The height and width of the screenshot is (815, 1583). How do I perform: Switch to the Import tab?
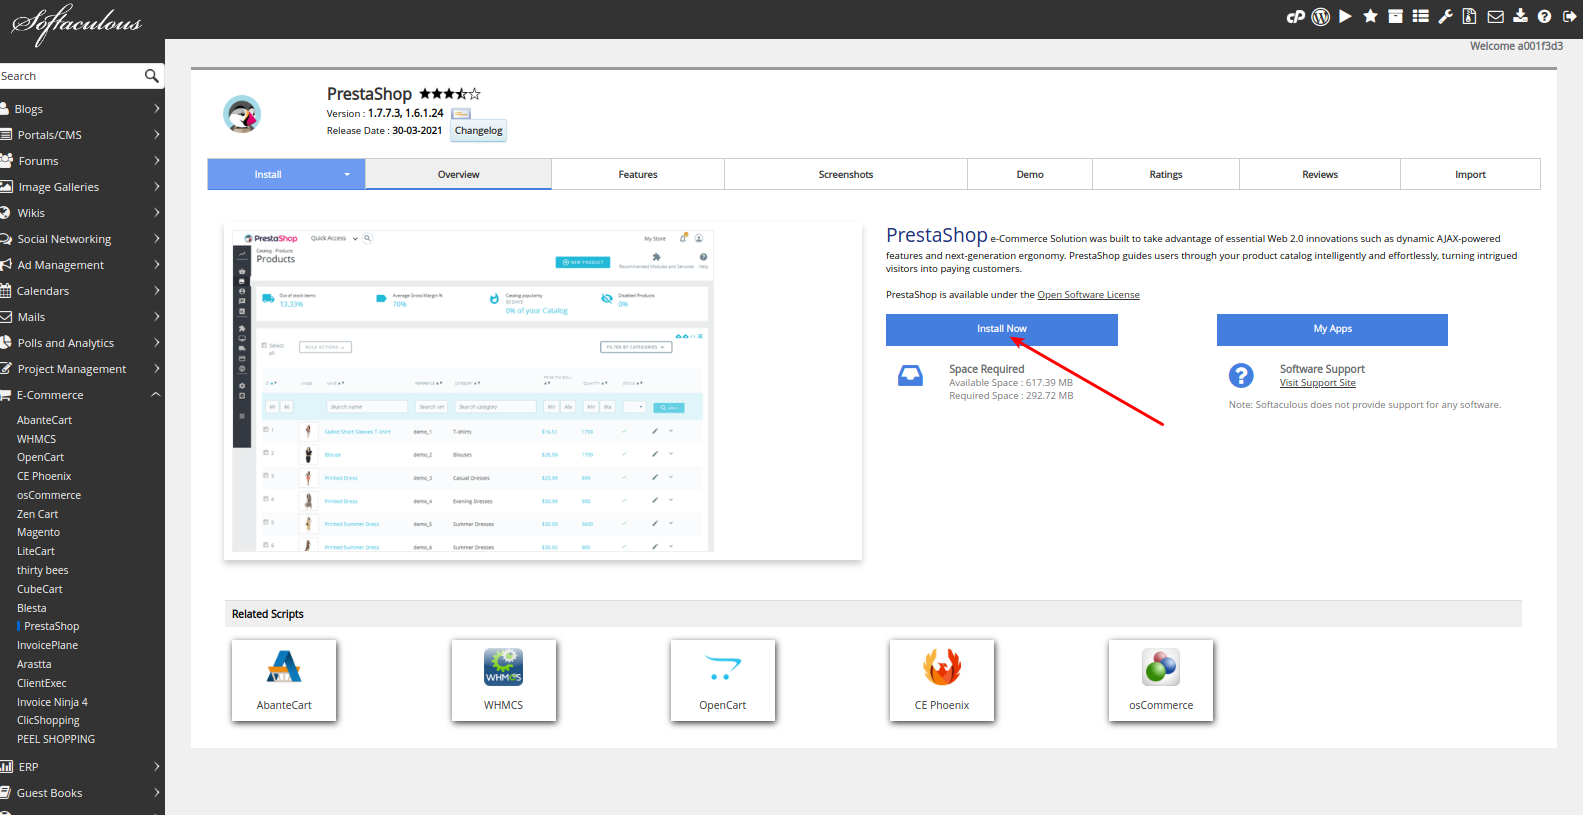coord(1470,175)
